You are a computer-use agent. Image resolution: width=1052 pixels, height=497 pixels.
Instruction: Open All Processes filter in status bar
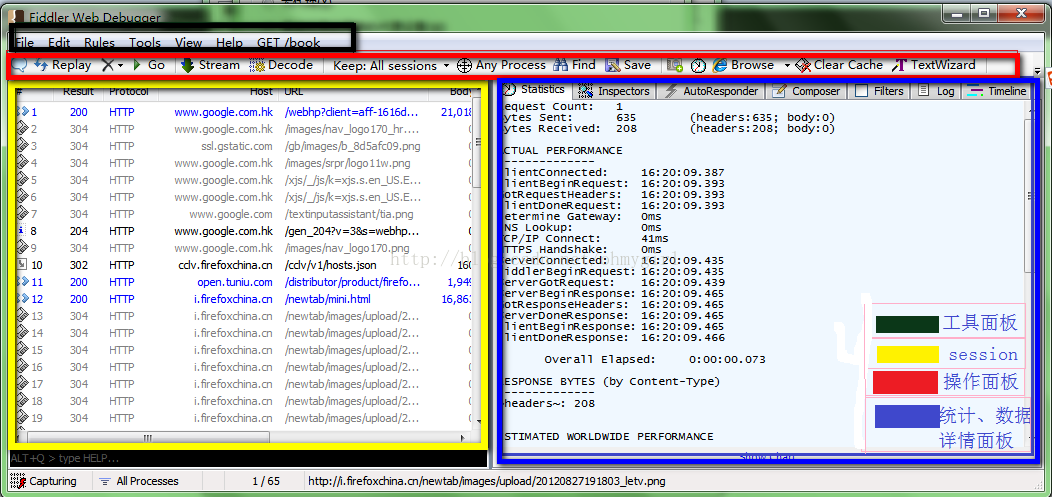coord(139,481)
